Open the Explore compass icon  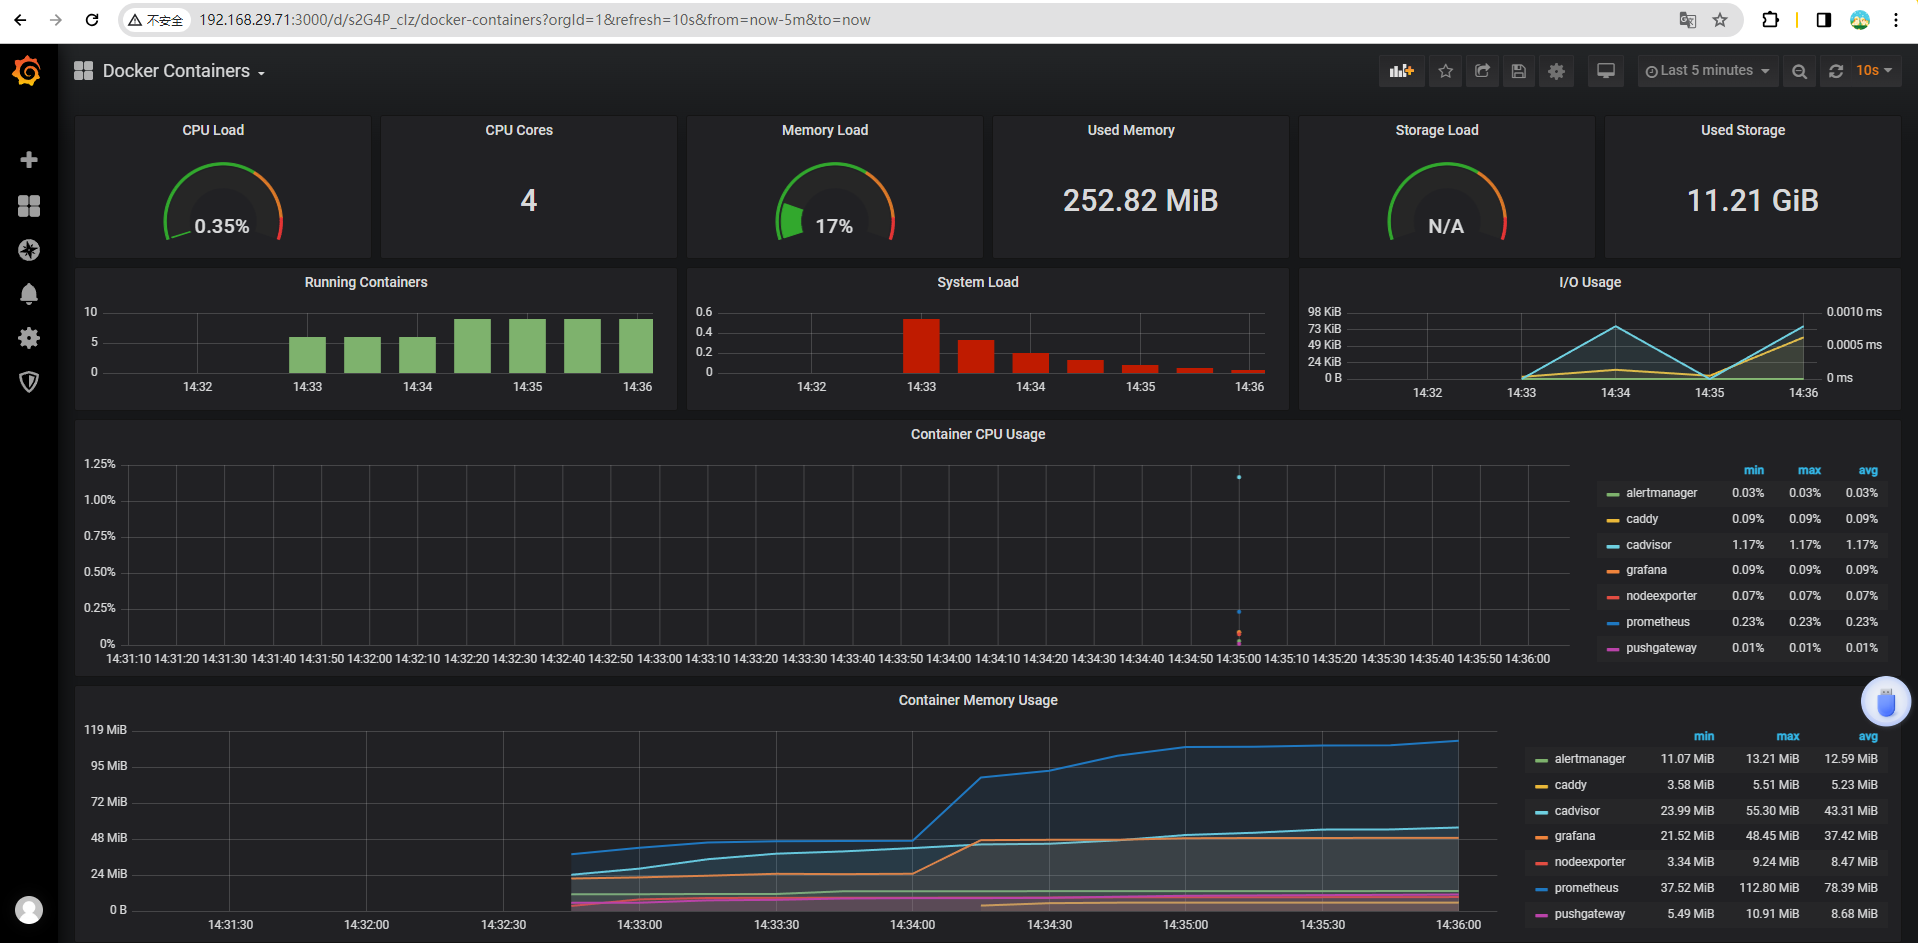[29, 250]
